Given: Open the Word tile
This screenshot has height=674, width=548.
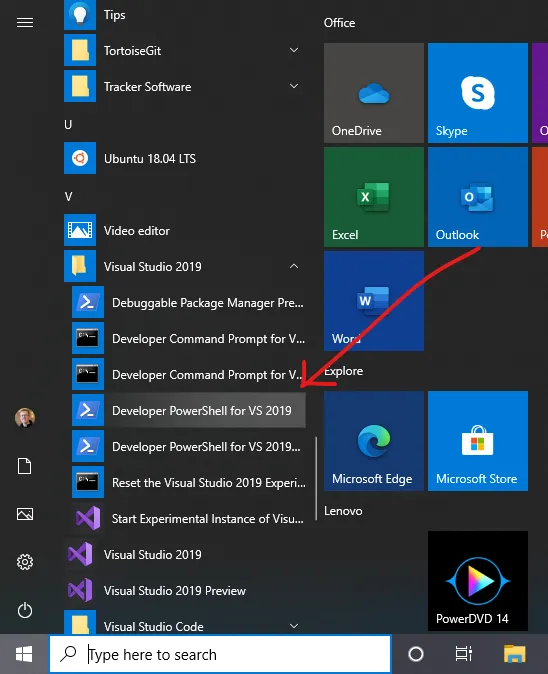Looking at the screenshot, I should [374, 301].
